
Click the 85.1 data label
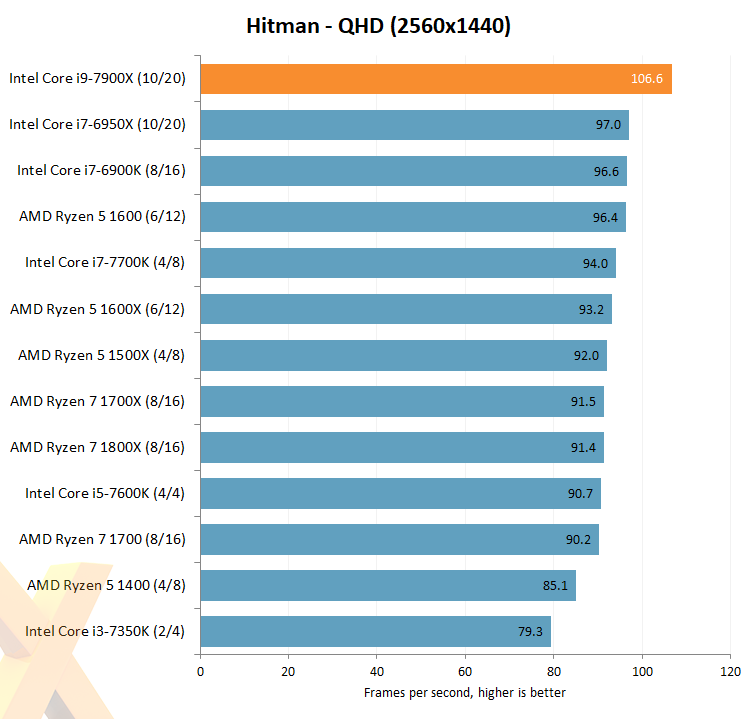555,585
